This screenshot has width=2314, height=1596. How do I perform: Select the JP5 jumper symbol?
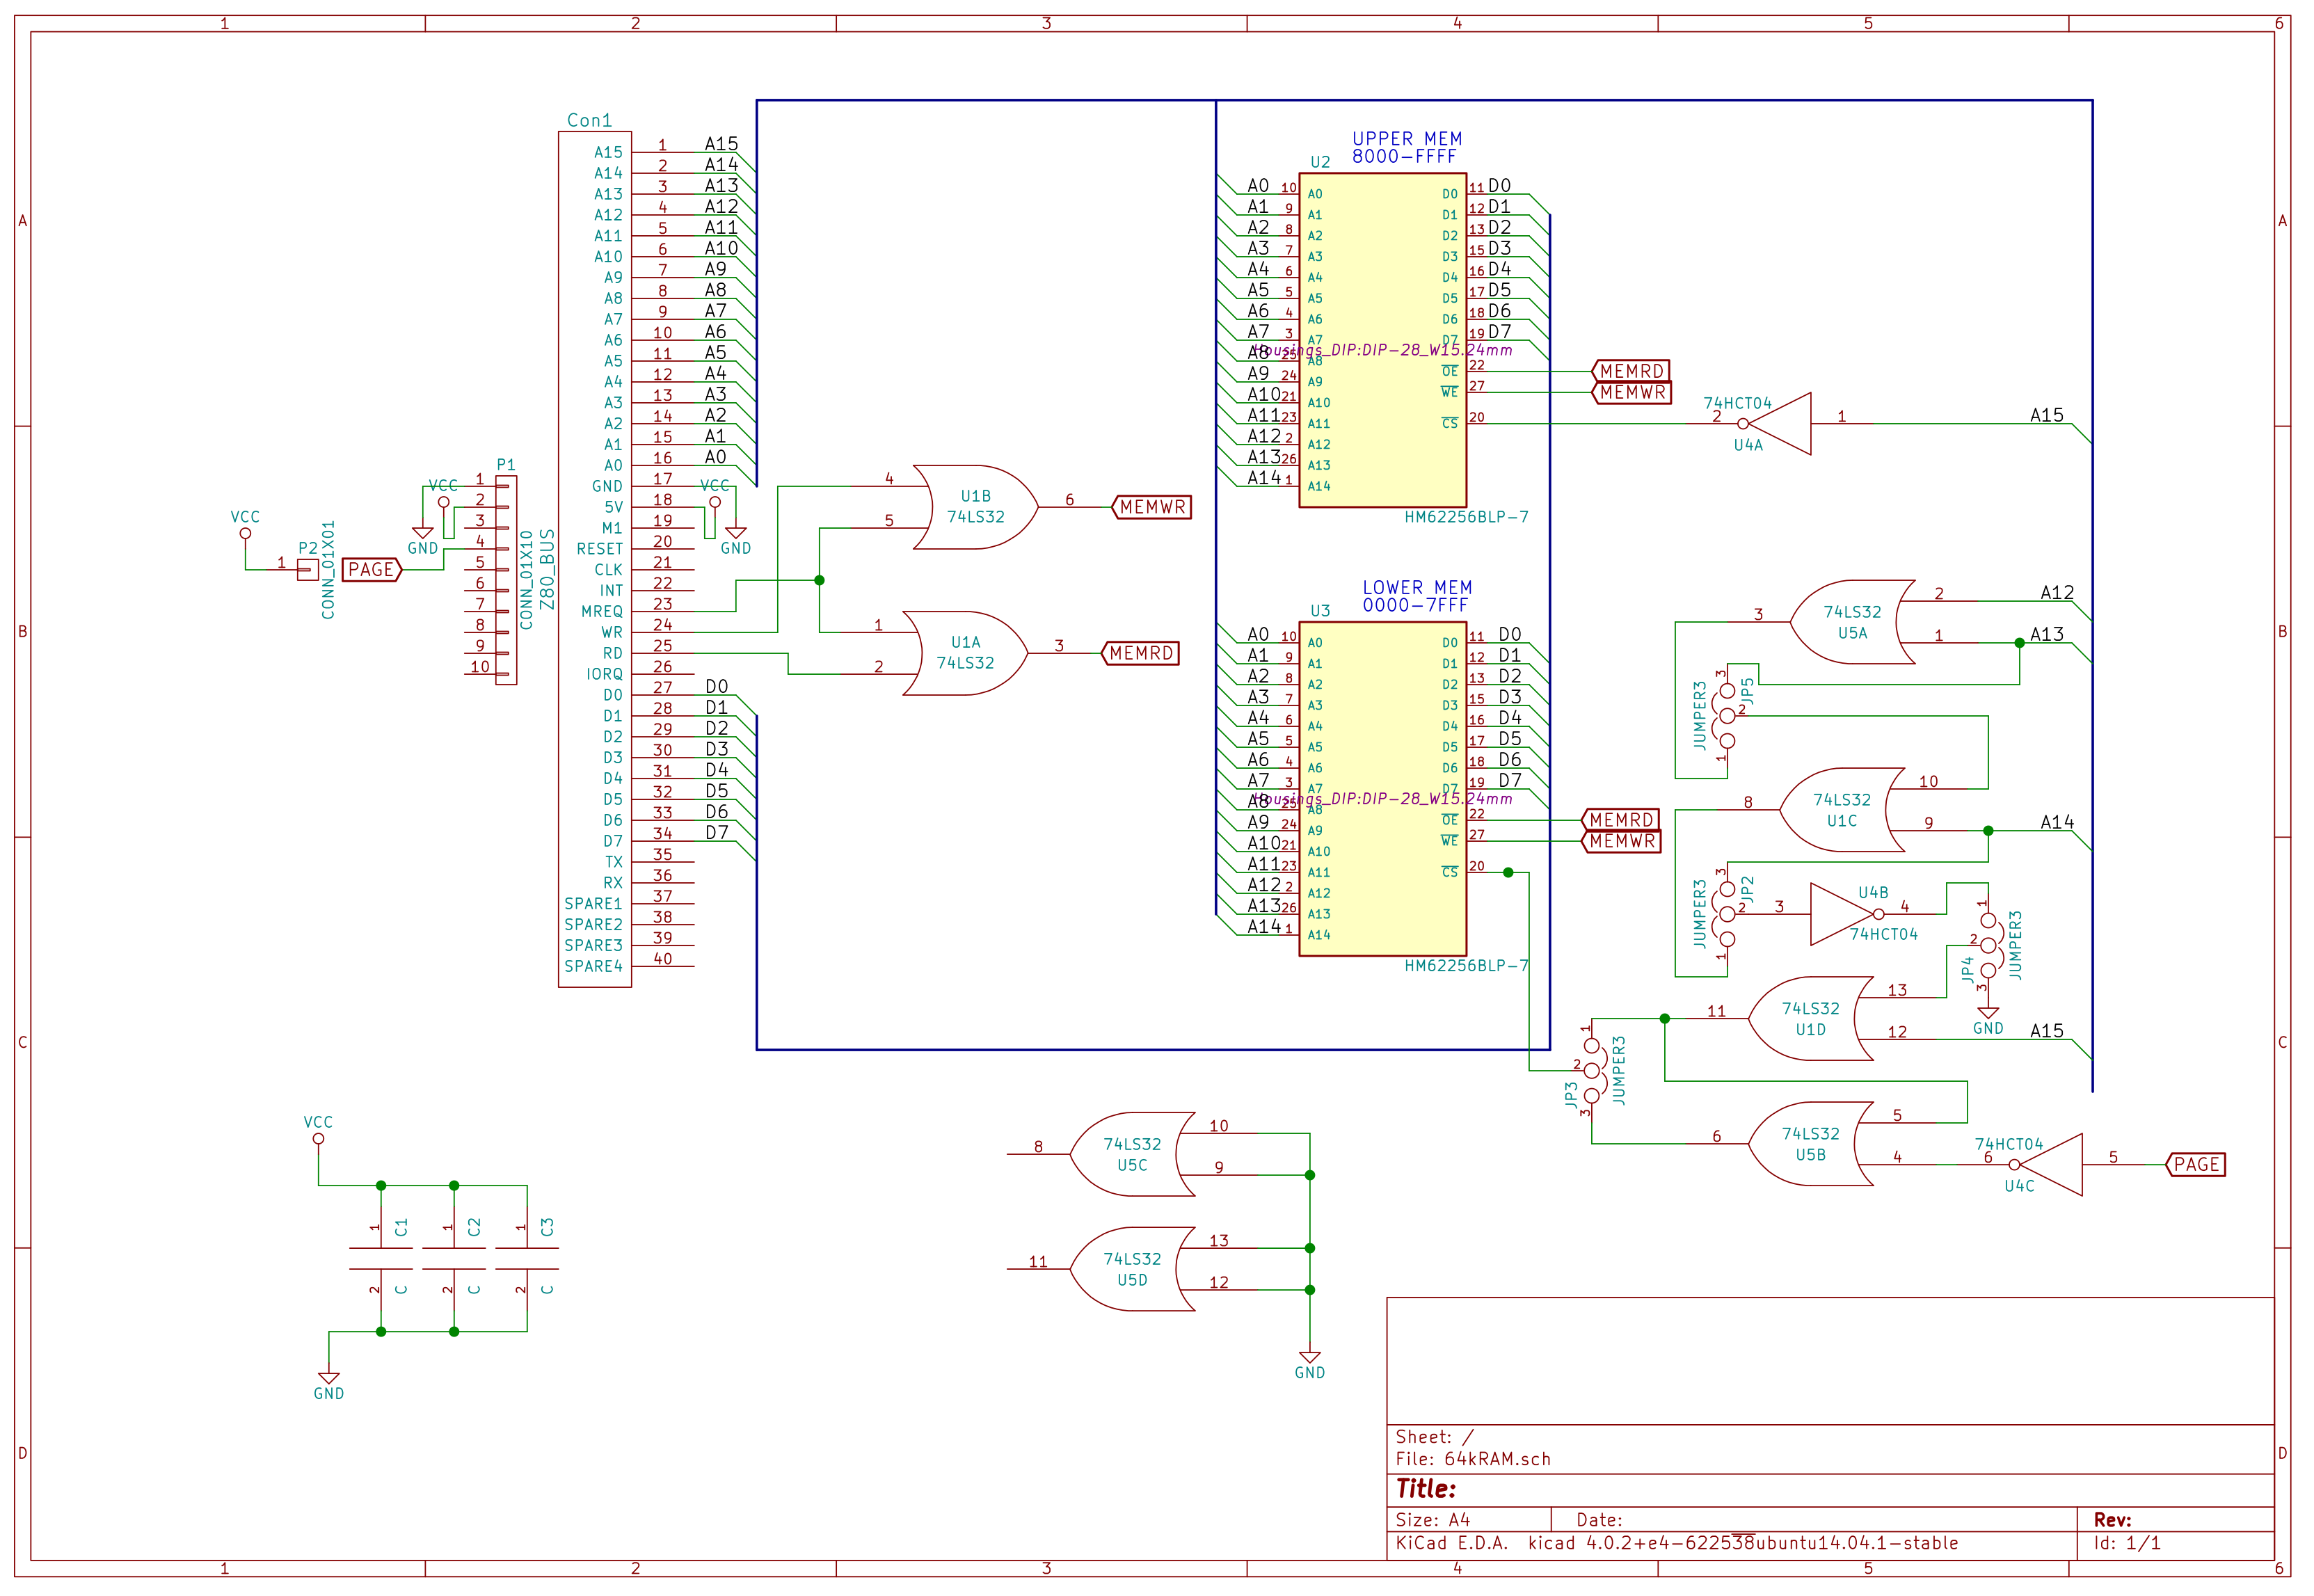pyautogui.click(x=1727, y=716)
